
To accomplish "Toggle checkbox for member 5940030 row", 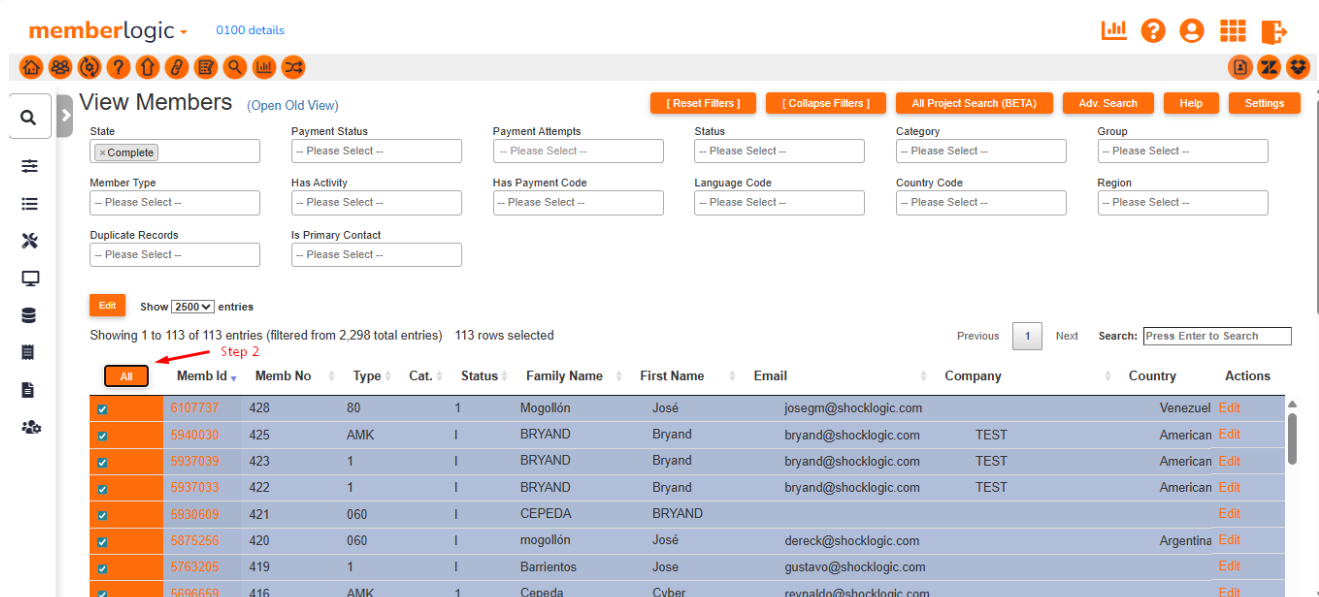I will pyautogui.click(x=102, y=436).
